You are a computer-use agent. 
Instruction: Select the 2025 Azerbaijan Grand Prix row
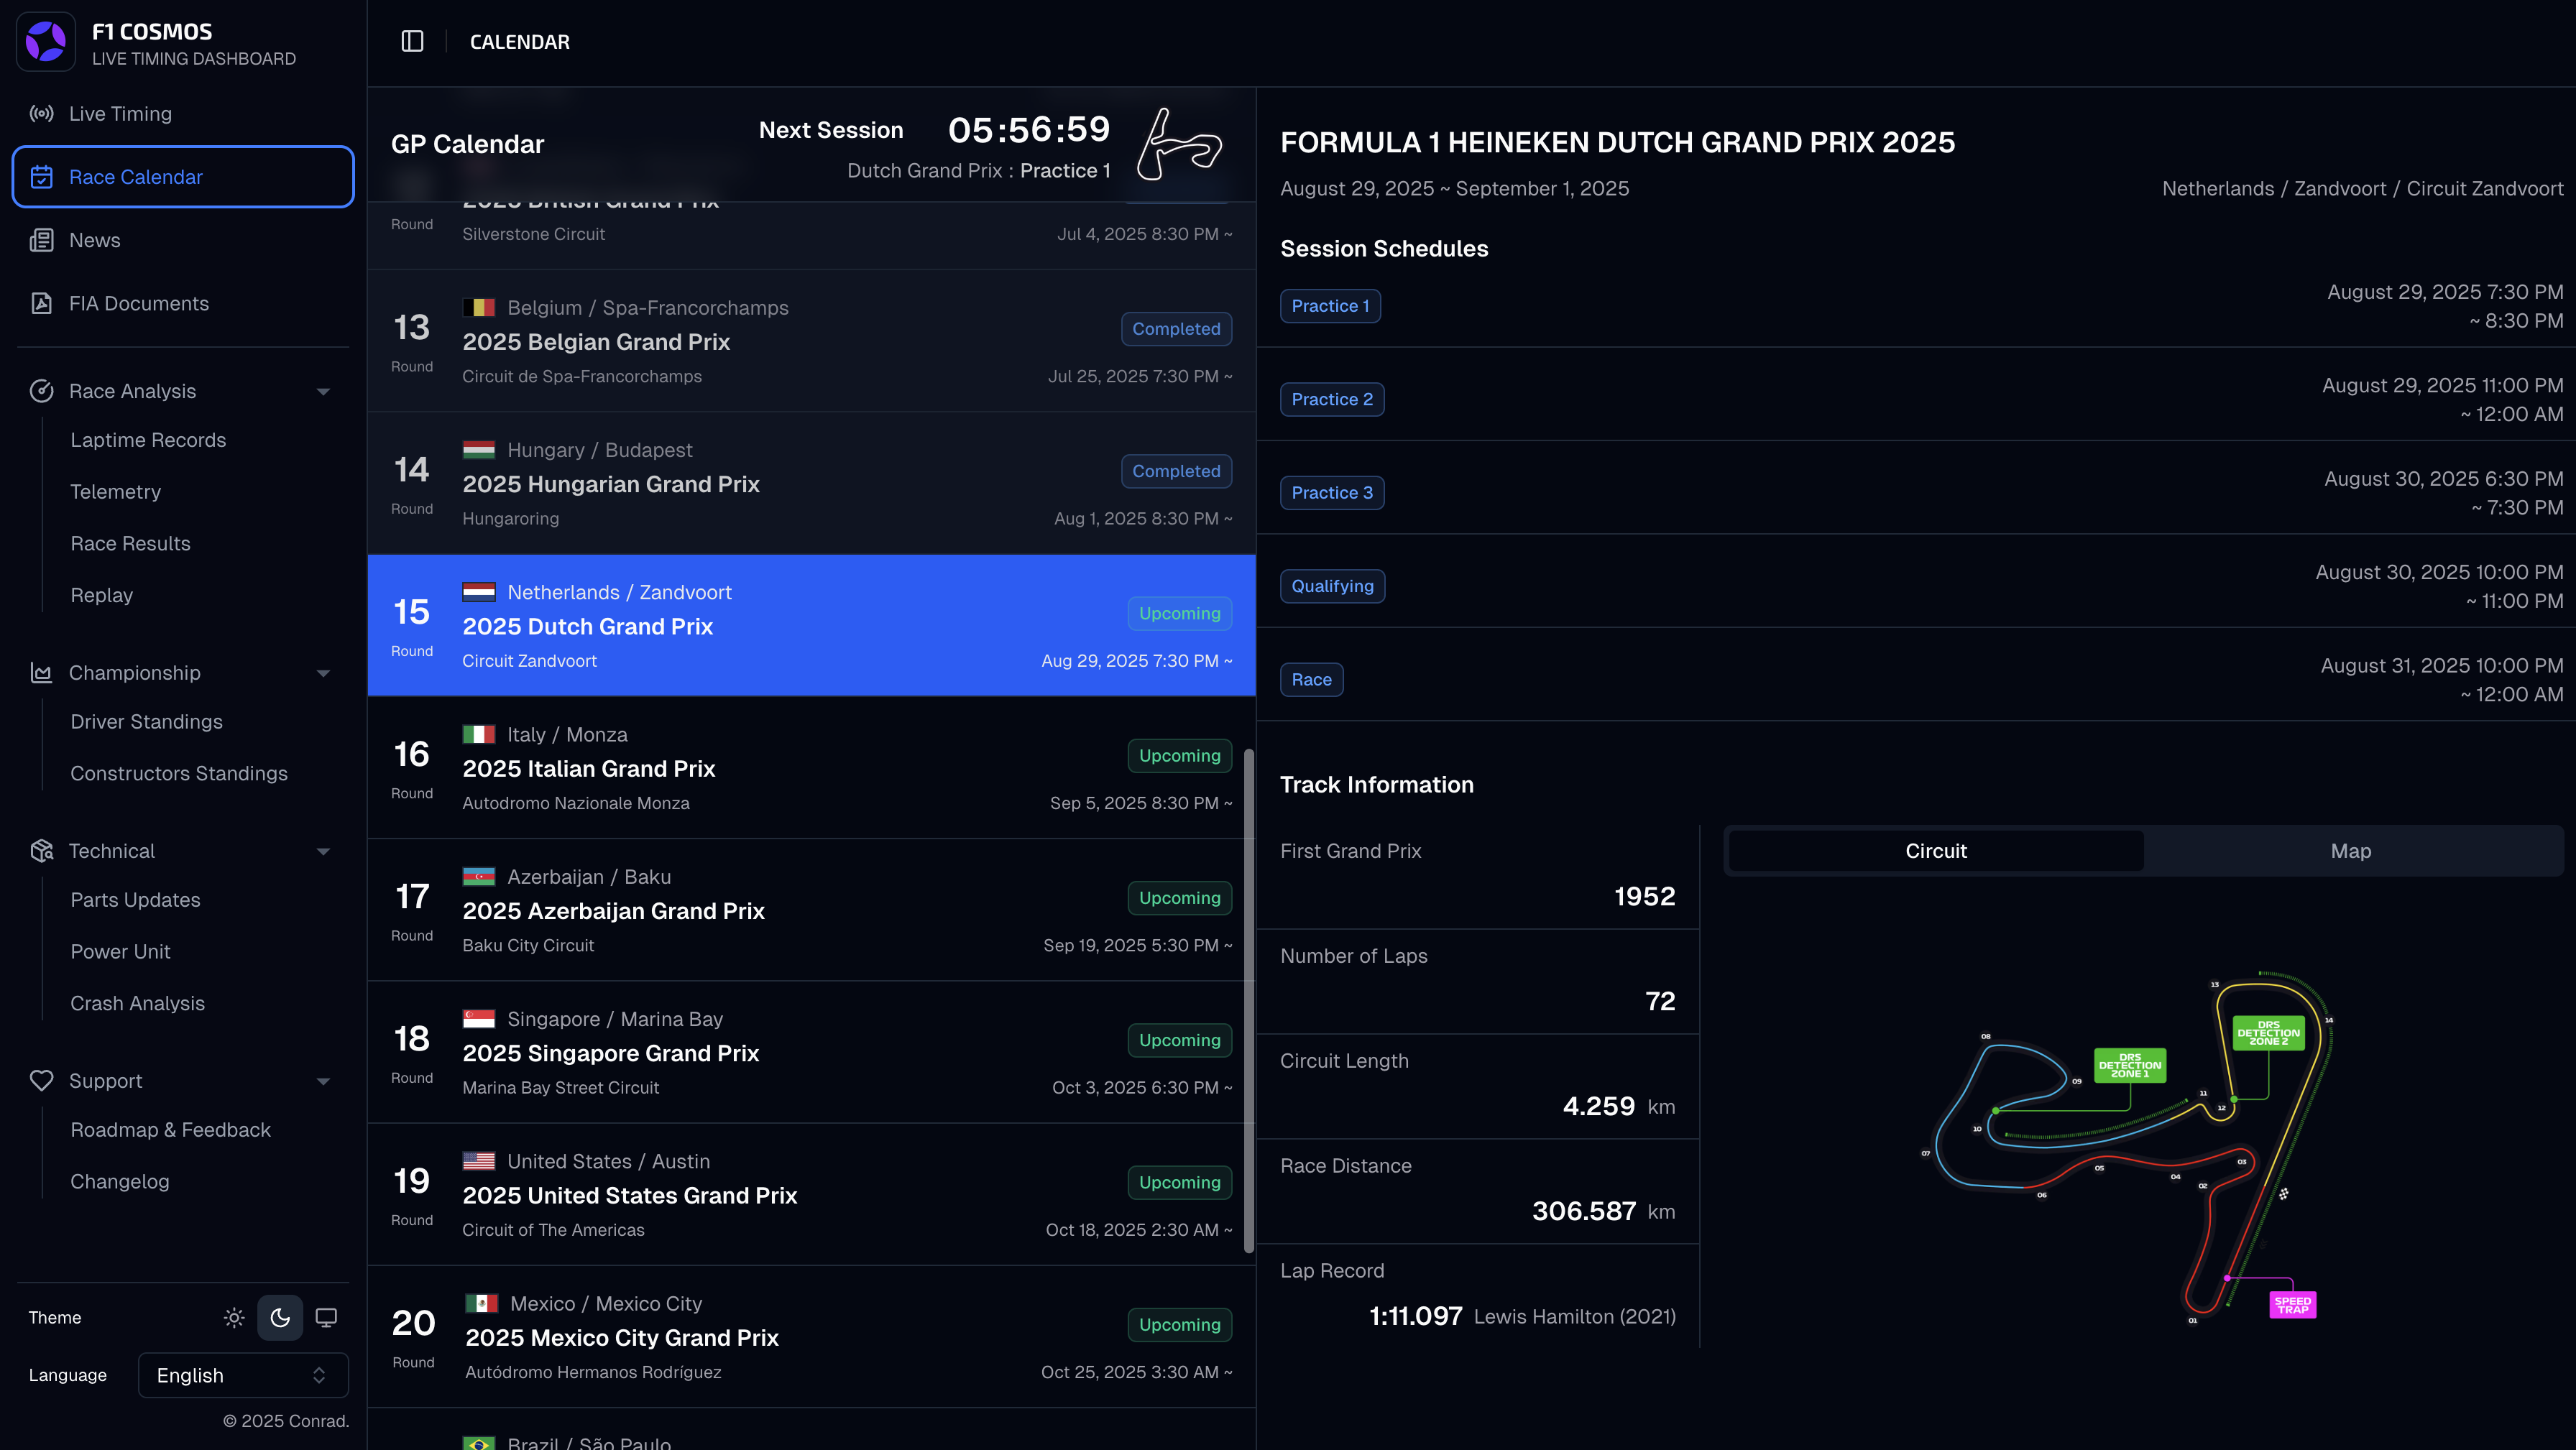coord(811,910)
